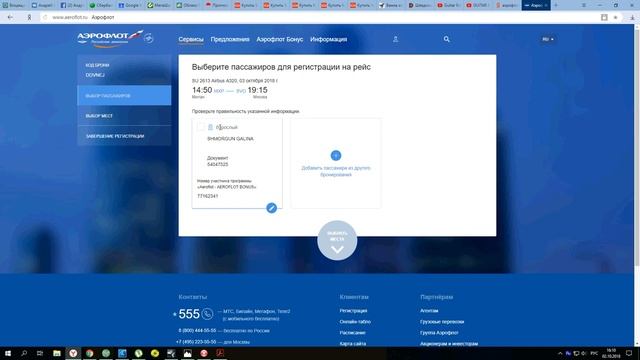Open the Информация menu
This screenshot has width=640, height=360.
[x=329, y=40]
